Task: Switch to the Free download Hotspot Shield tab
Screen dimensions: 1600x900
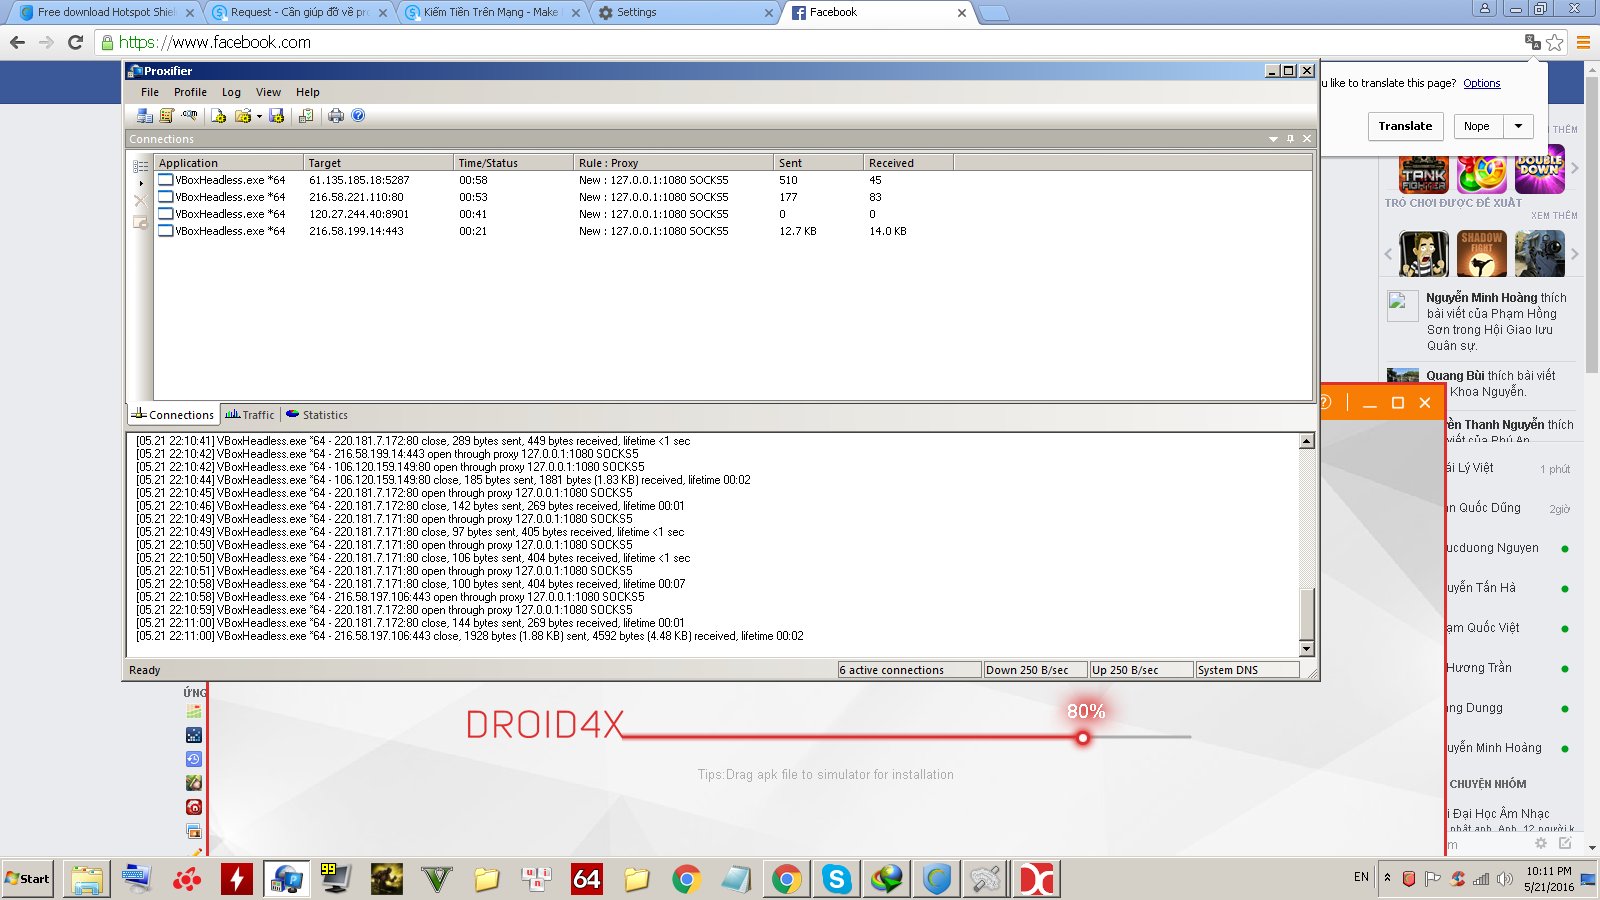Action: [x=106, y=13]
